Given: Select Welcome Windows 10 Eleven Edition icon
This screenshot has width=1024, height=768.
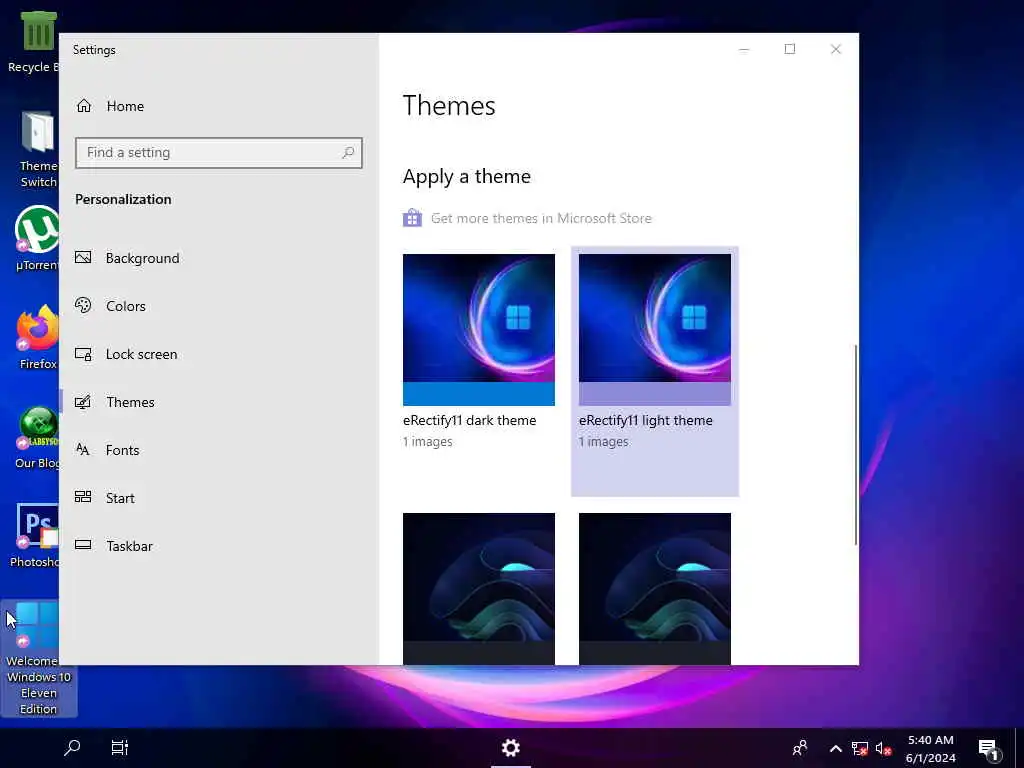Looking at the screenshot, I should [38, 658].
